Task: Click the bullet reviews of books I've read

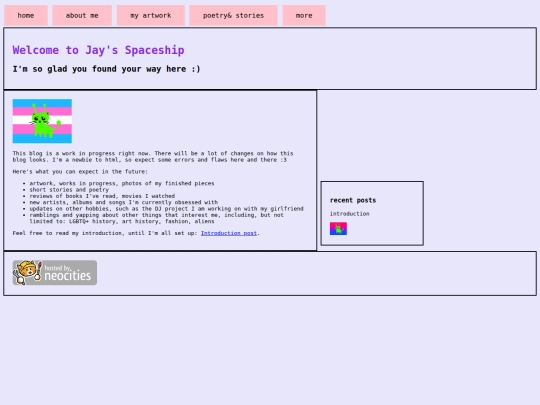Action: [x=102, y=196]
